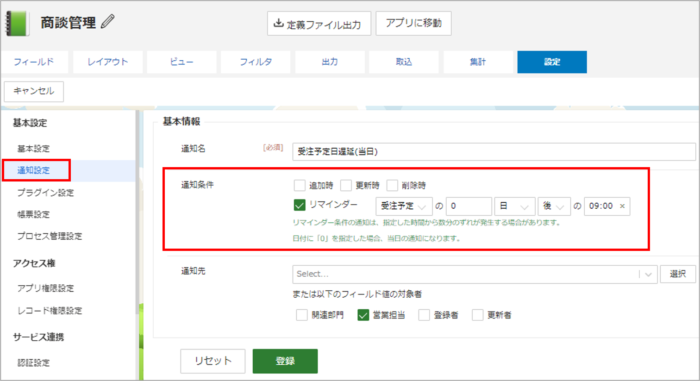Open アプリ権限設定 in the sidebar

(x=46, y=288)
